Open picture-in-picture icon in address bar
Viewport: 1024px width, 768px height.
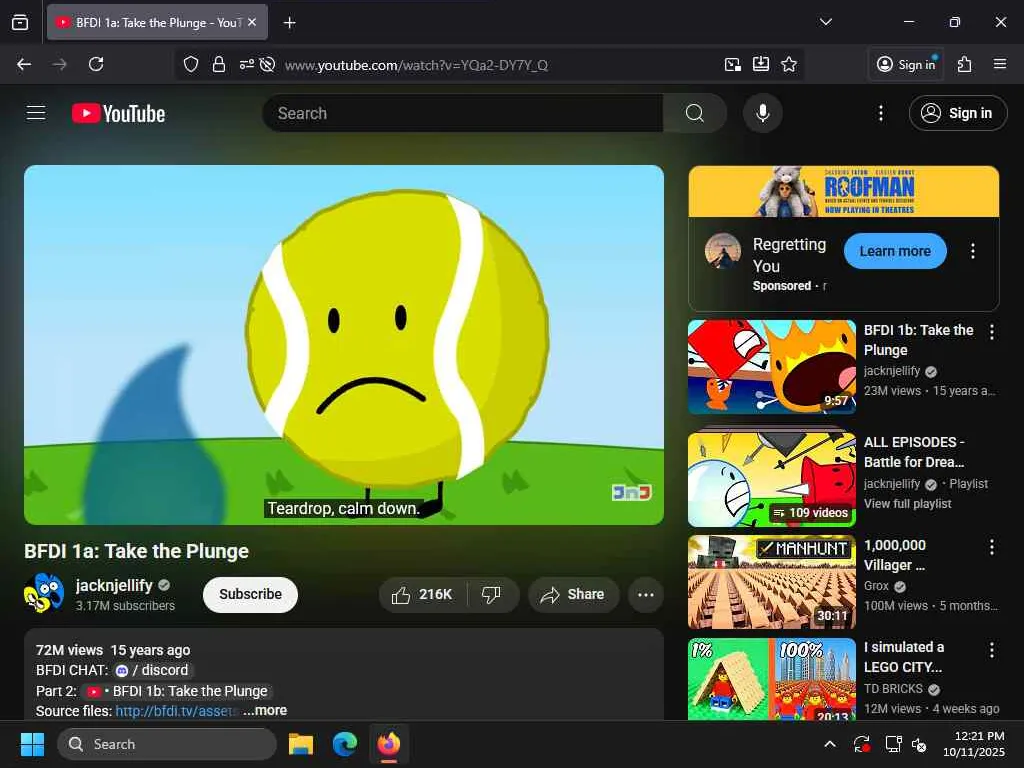tap(733, 64)
